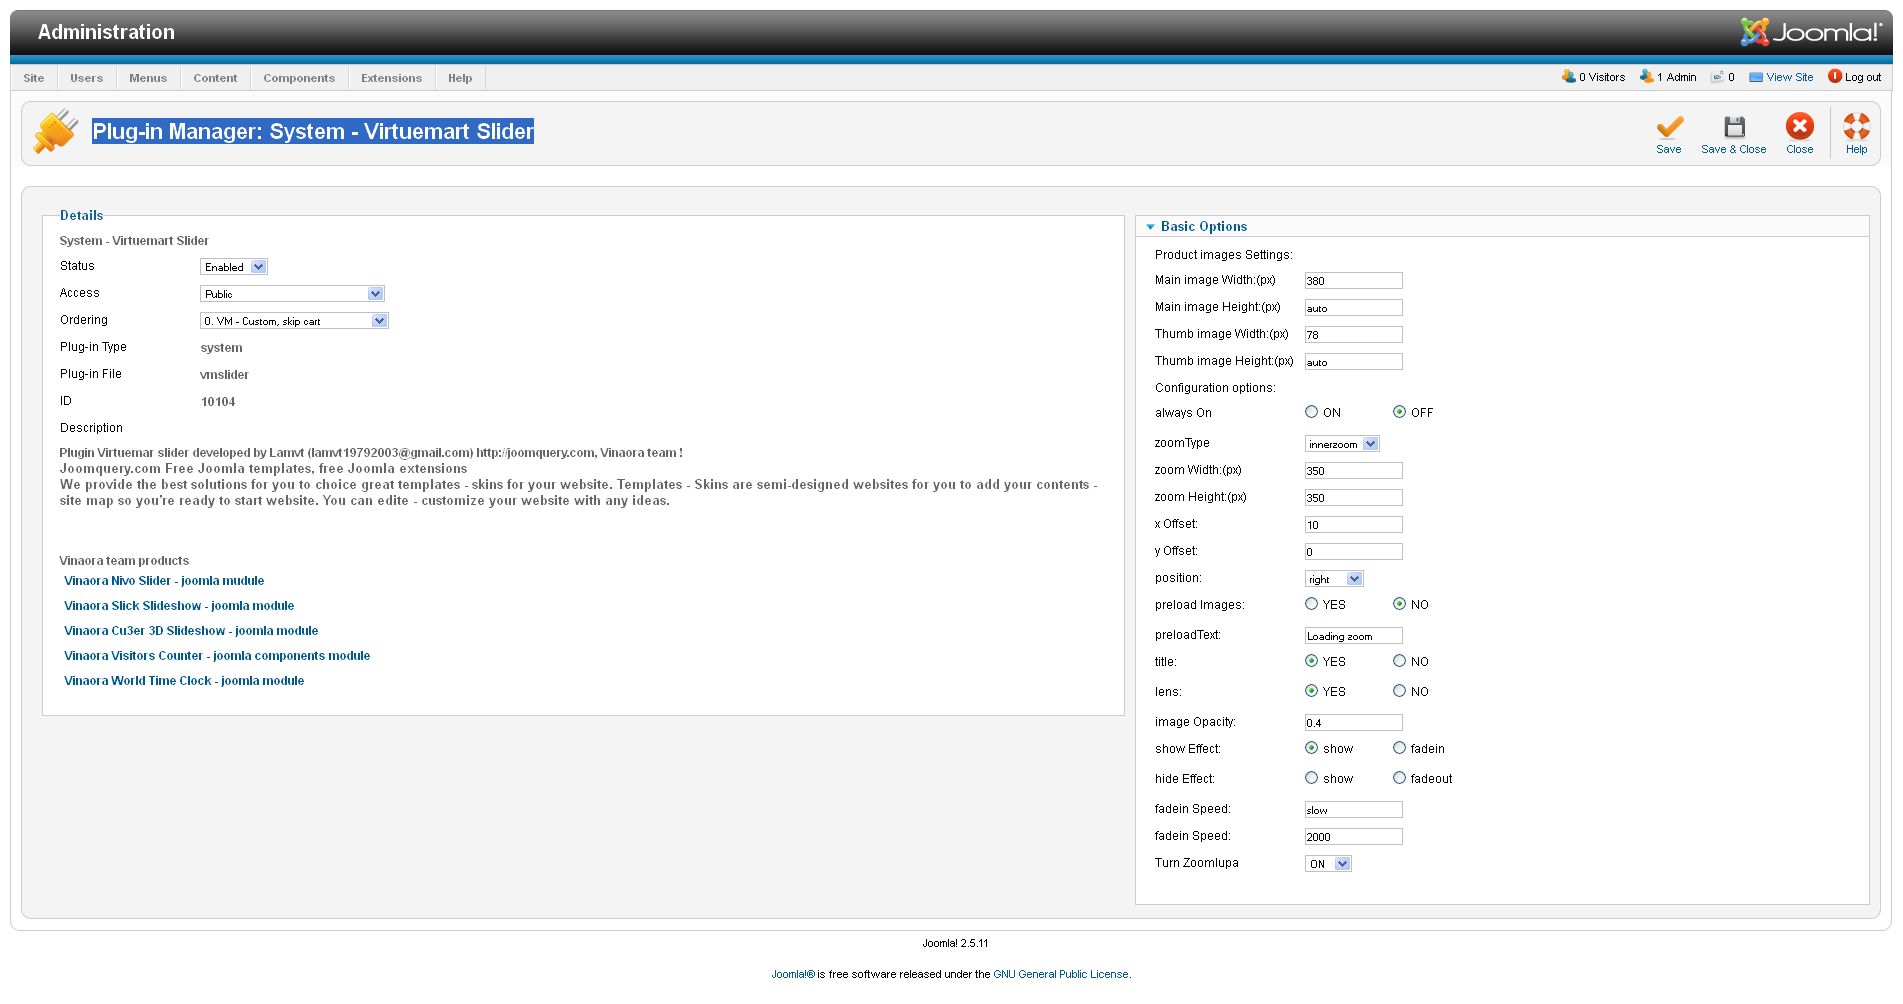Open the Access Public dropdown
The width and height of the screenshot is (1903, 1004).
(293, 294)
